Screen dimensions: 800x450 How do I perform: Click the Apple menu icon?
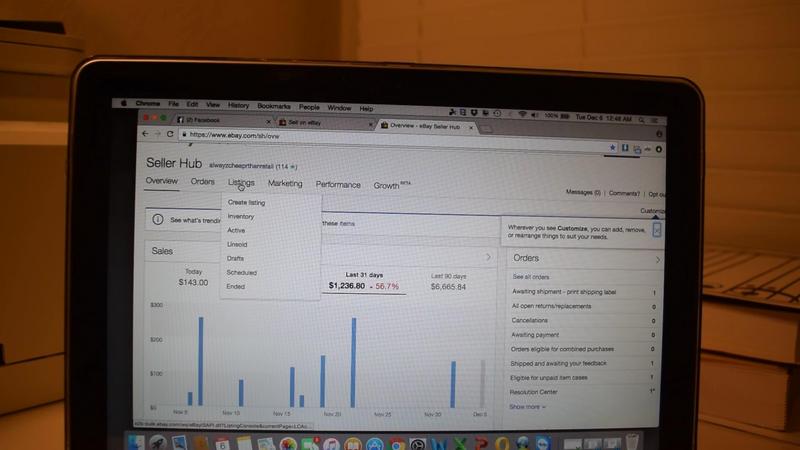pos(123,103)
